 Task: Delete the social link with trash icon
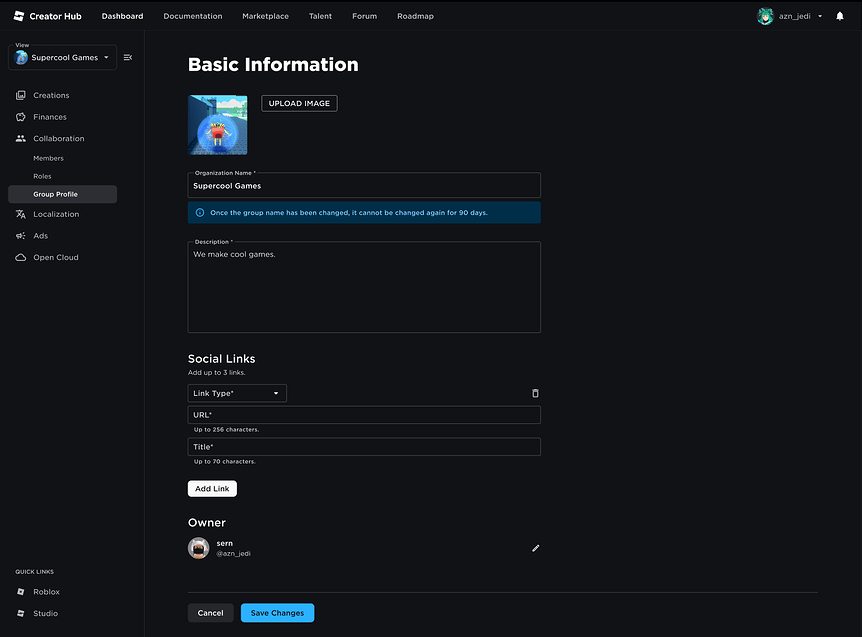tap(535, 392)
